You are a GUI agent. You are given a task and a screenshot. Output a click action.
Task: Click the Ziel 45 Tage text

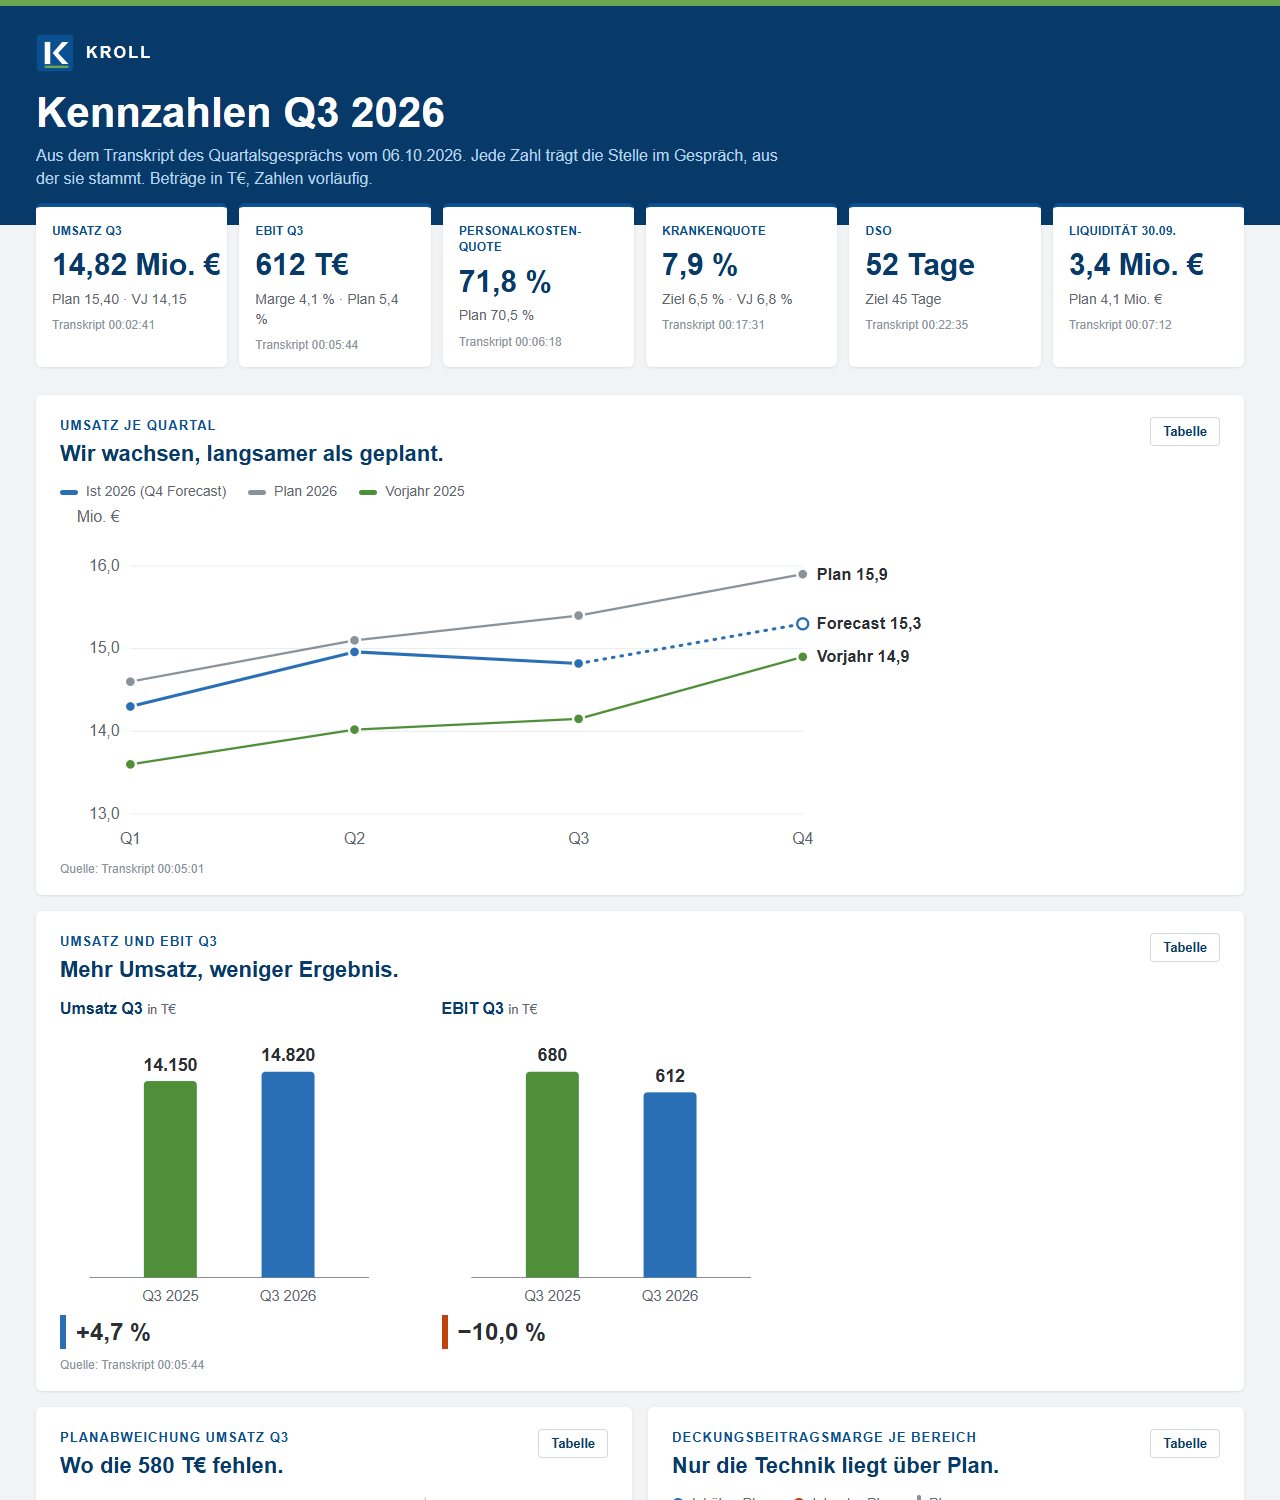tap(903, 299)
